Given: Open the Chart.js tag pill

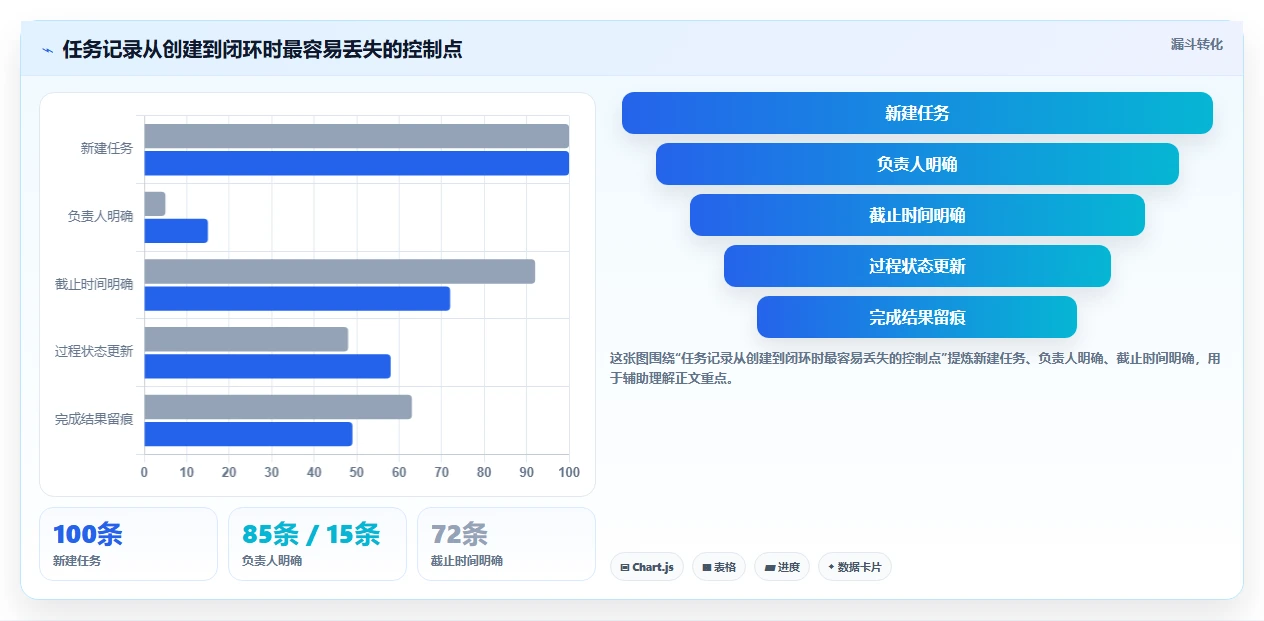Looking at the screenshot, I should (x=647, y=567).
